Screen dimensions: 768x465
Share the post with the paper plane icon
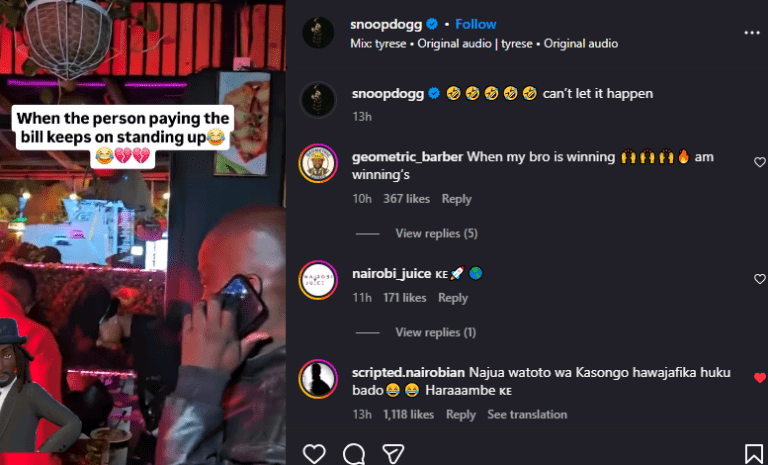pyautogui.click(x=393, y=454)
